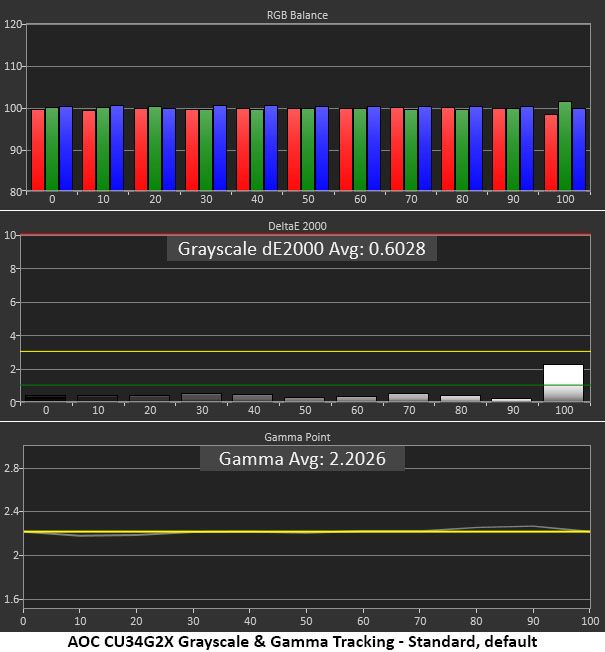
Task: Click the y-axis label 2.4 in Gamma chart
Action: coord(12,511)
